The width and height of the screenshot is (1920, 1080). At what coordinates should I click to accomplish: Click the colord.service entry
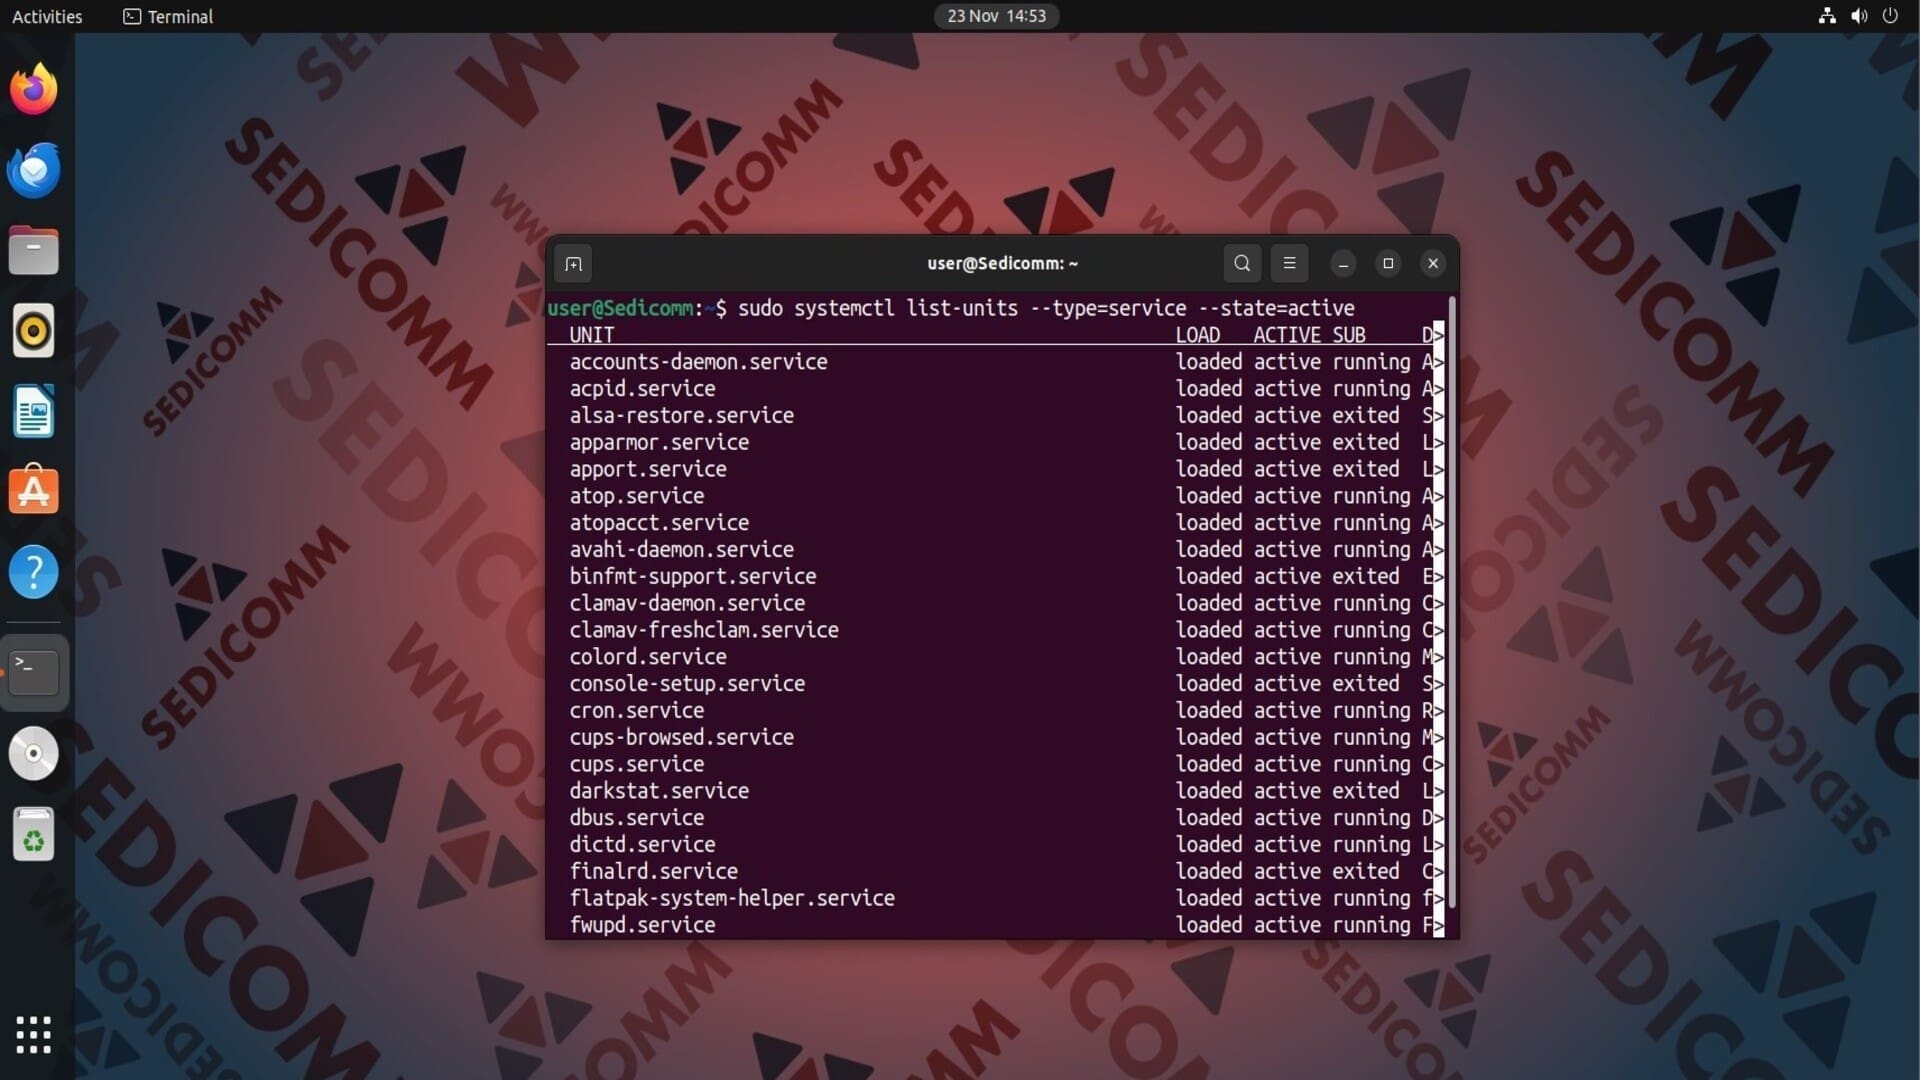[648, 657]
